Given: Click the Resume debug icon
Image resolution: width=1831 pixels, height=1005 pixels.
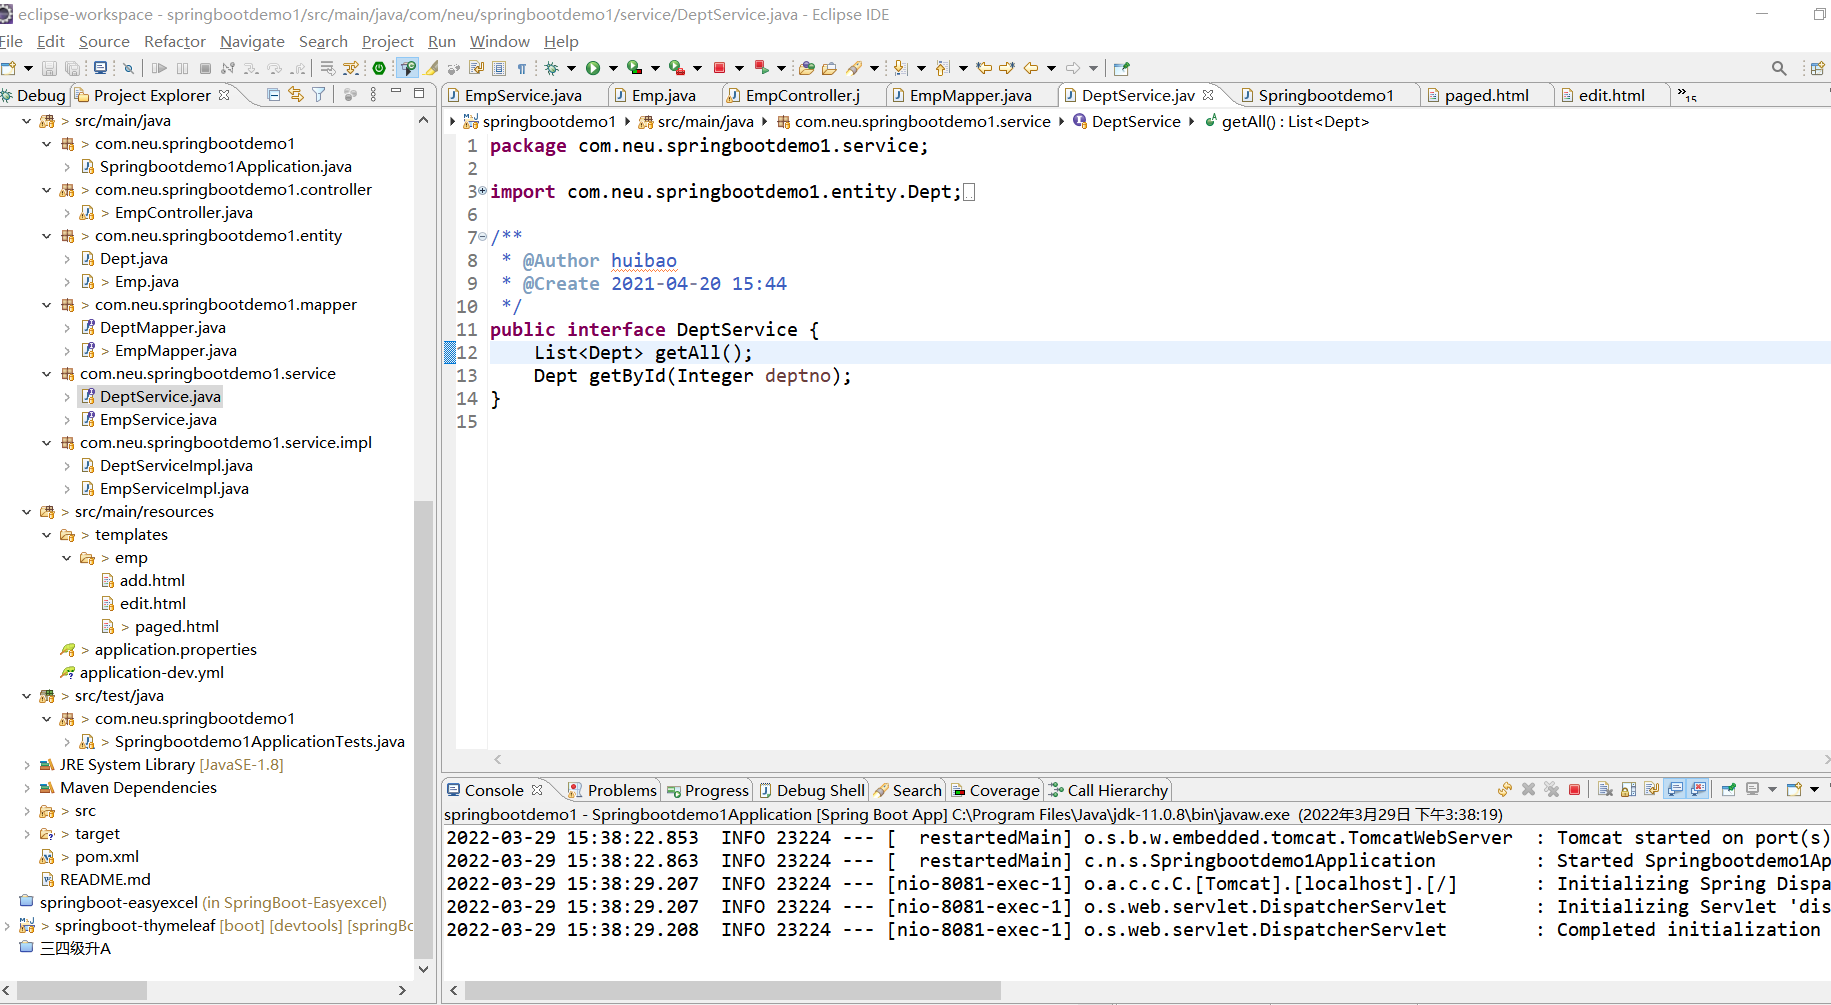Looking at the screenshot, I should (159, 68).
